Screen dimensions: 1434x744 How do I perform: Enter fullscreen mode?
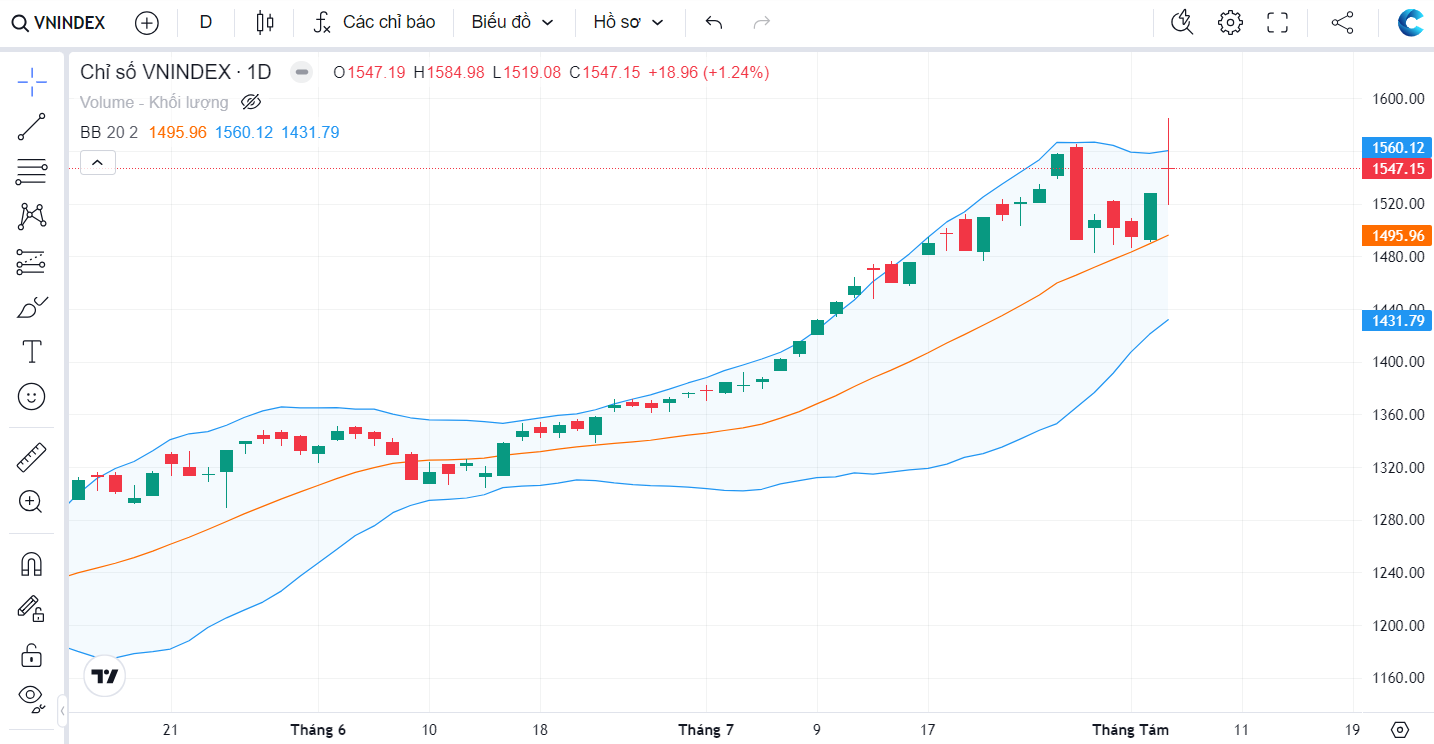pos(1277,22)
